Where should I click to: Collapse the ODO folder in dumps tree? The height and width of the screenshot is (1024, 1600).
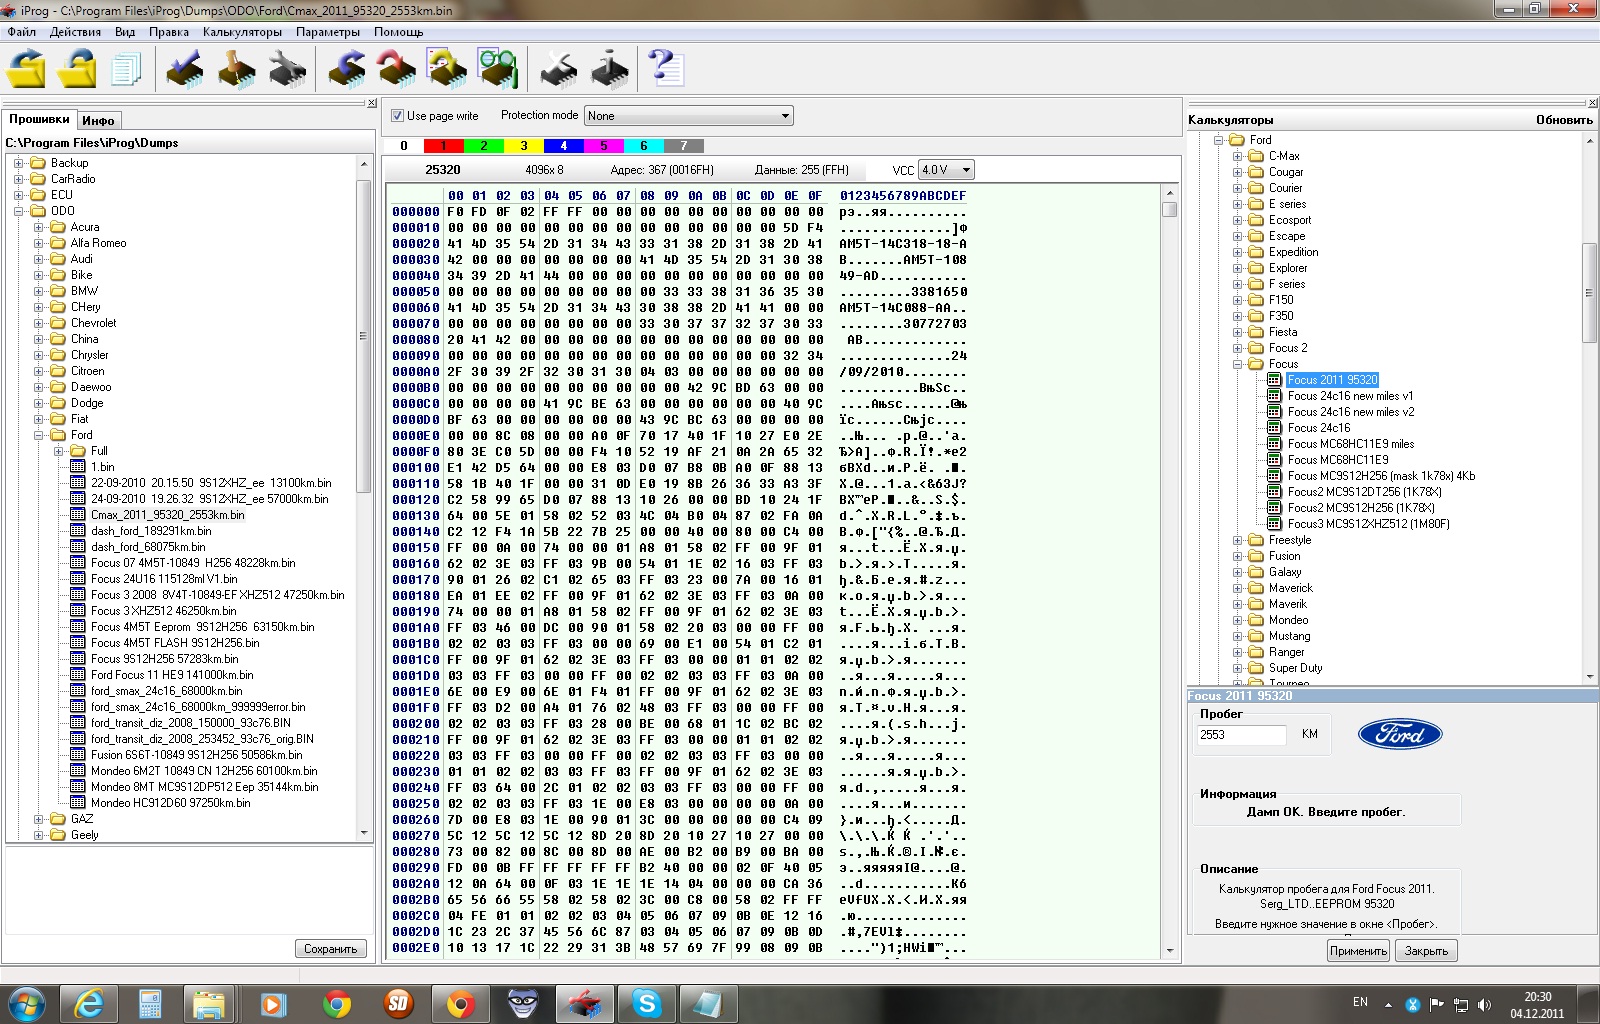click(x=19, y=211)
